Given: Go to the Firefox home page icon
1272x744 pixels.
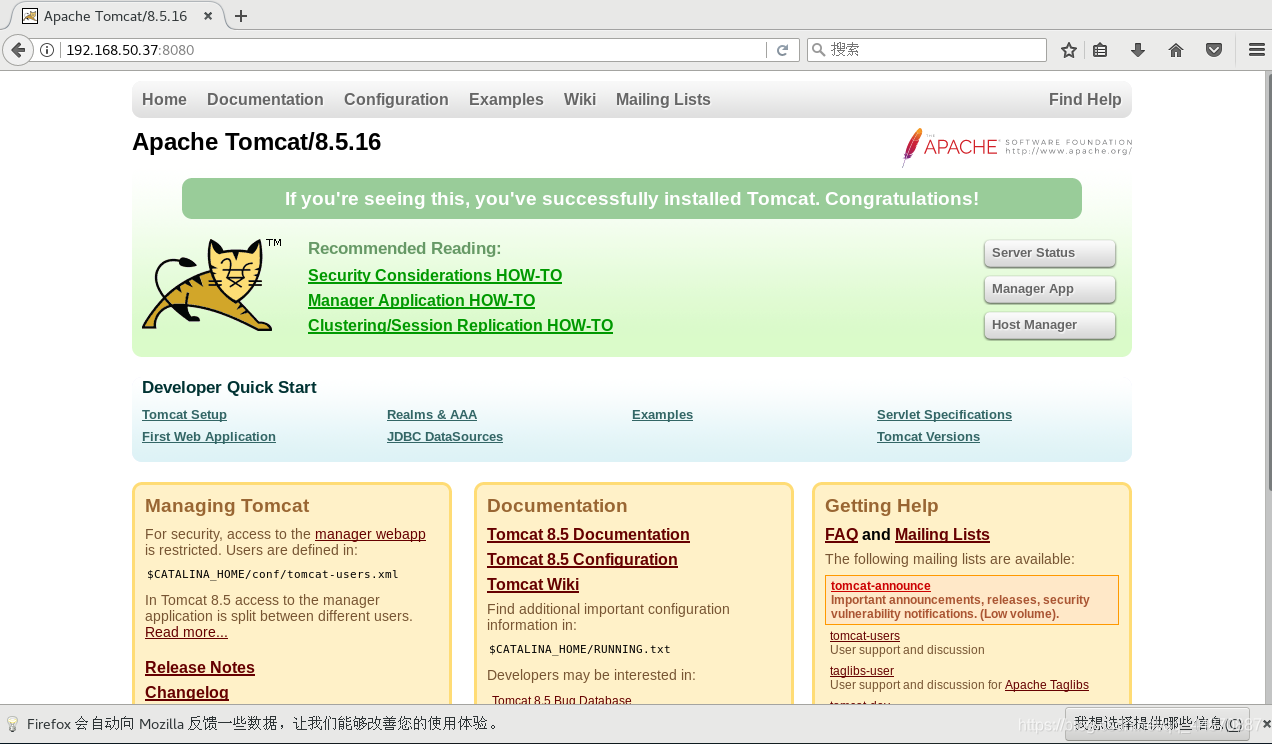Looking at the screenshot, I should 1176,50.
